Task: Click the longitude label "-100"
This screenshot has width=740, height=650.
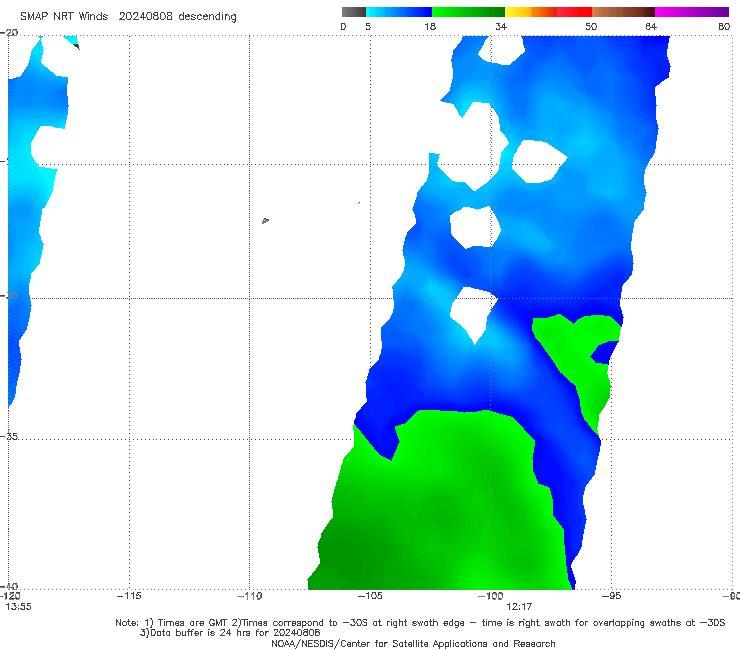Action: (x=490, y=596)
